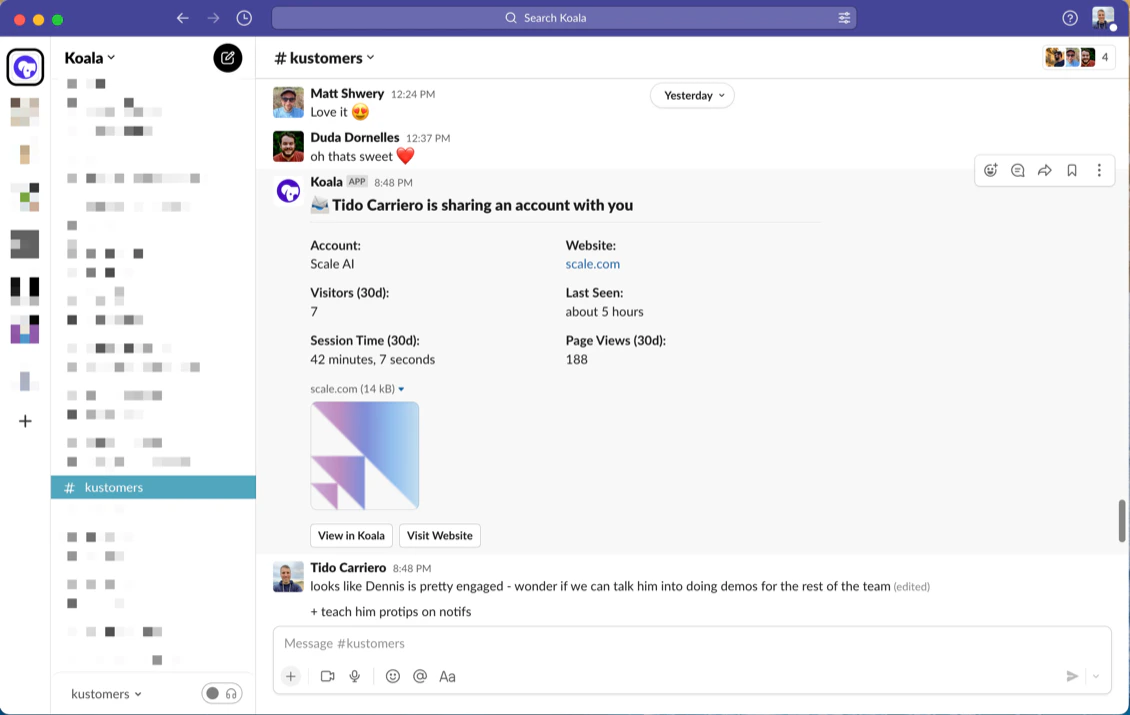Click 'Scale AI' account value
The image size is (1130, 715).
pyautogui.click(x=332, y=264)
